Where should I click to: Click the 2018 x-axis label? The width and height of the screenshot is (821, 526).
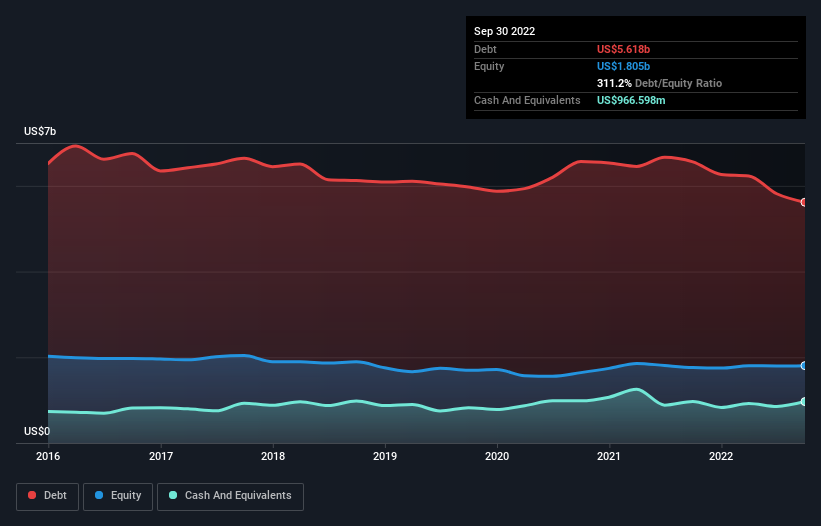pos(273,456)
